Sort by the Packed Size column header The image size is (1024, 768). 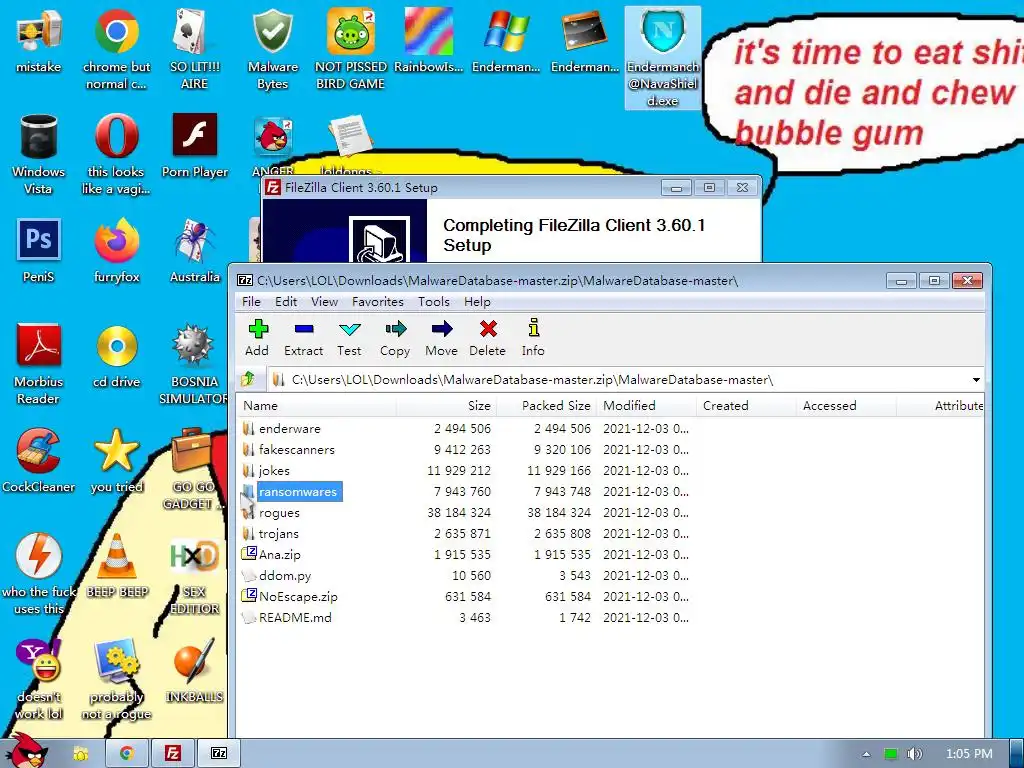point(547,406)
